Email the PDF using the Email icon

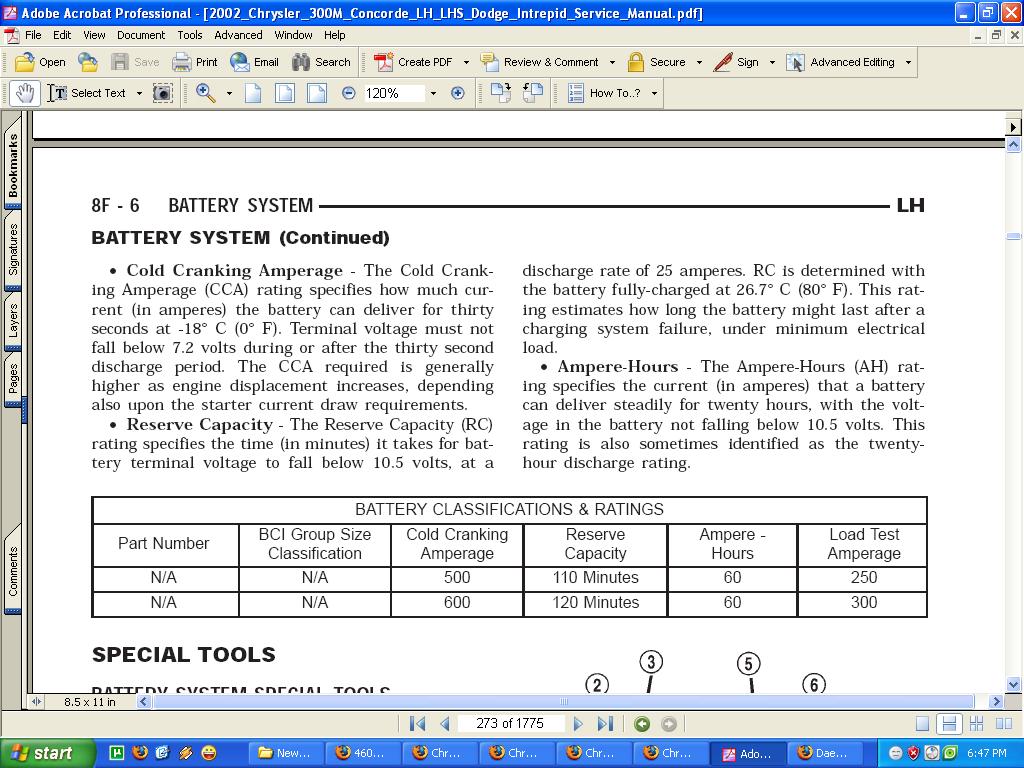tap(240, 62)
